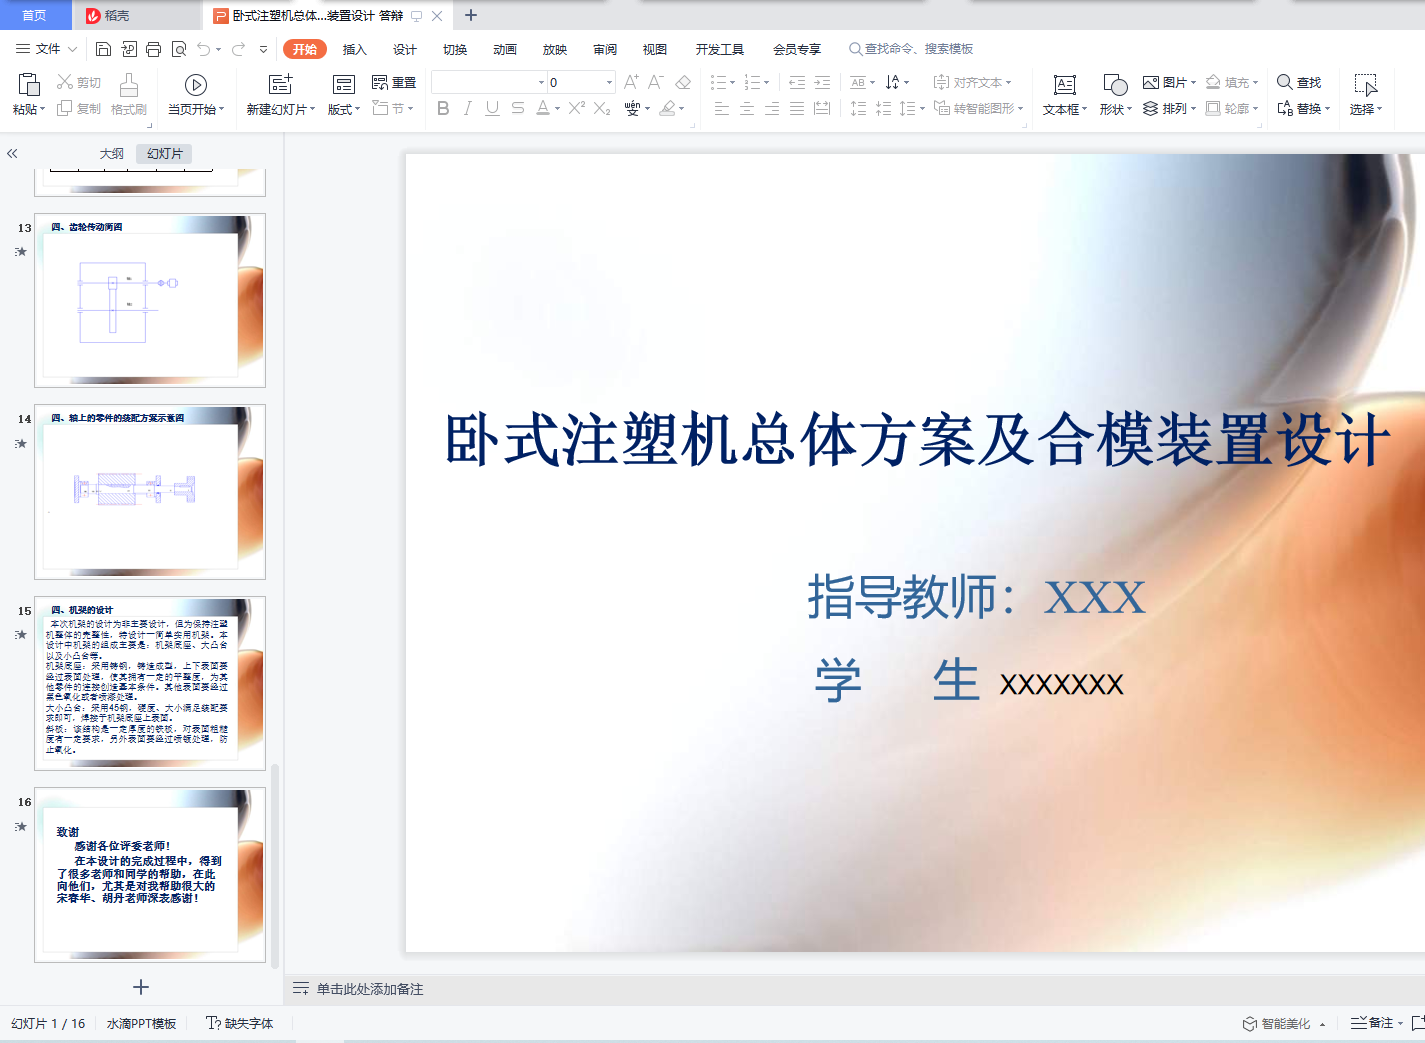Click the Copy (复制) icon
This screenshot has width=1425, height=1043.
[x=65, y=108]
